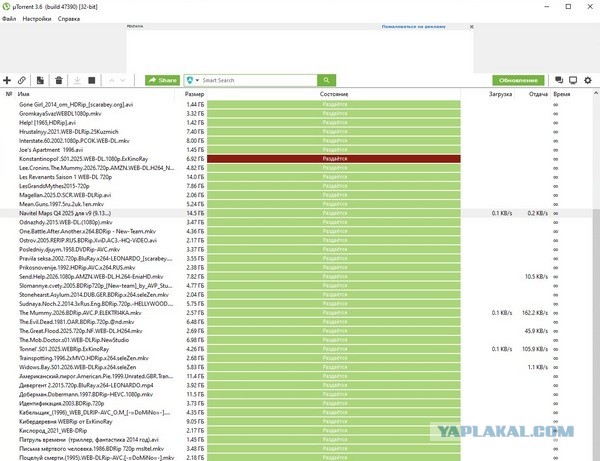Click into the Smart Search field
The height and width of the screenshot is (461, 600).
click(x=258, y=80)
